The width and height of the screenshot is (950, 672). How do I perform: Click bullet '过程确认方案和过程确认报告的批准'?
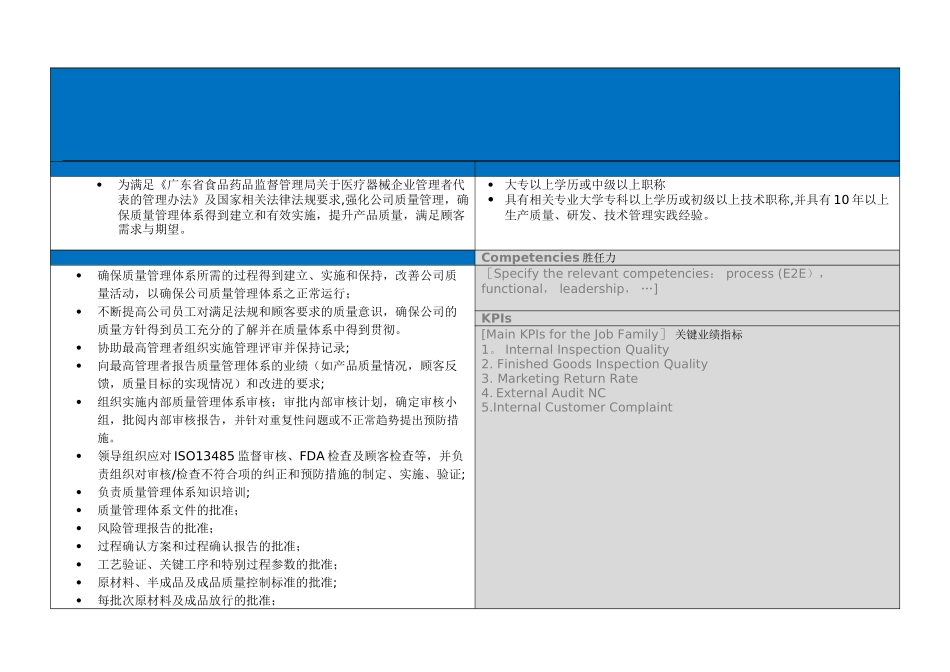pyautogui.click(x=199, y=547)
